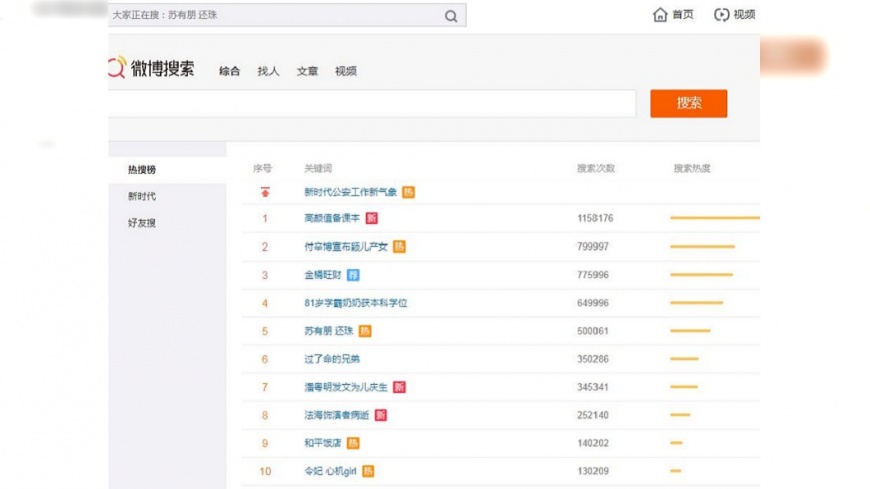Open 高颜值备课本 hot search link
Viewport: 870px width, 489px height.
tap(332, 218)
